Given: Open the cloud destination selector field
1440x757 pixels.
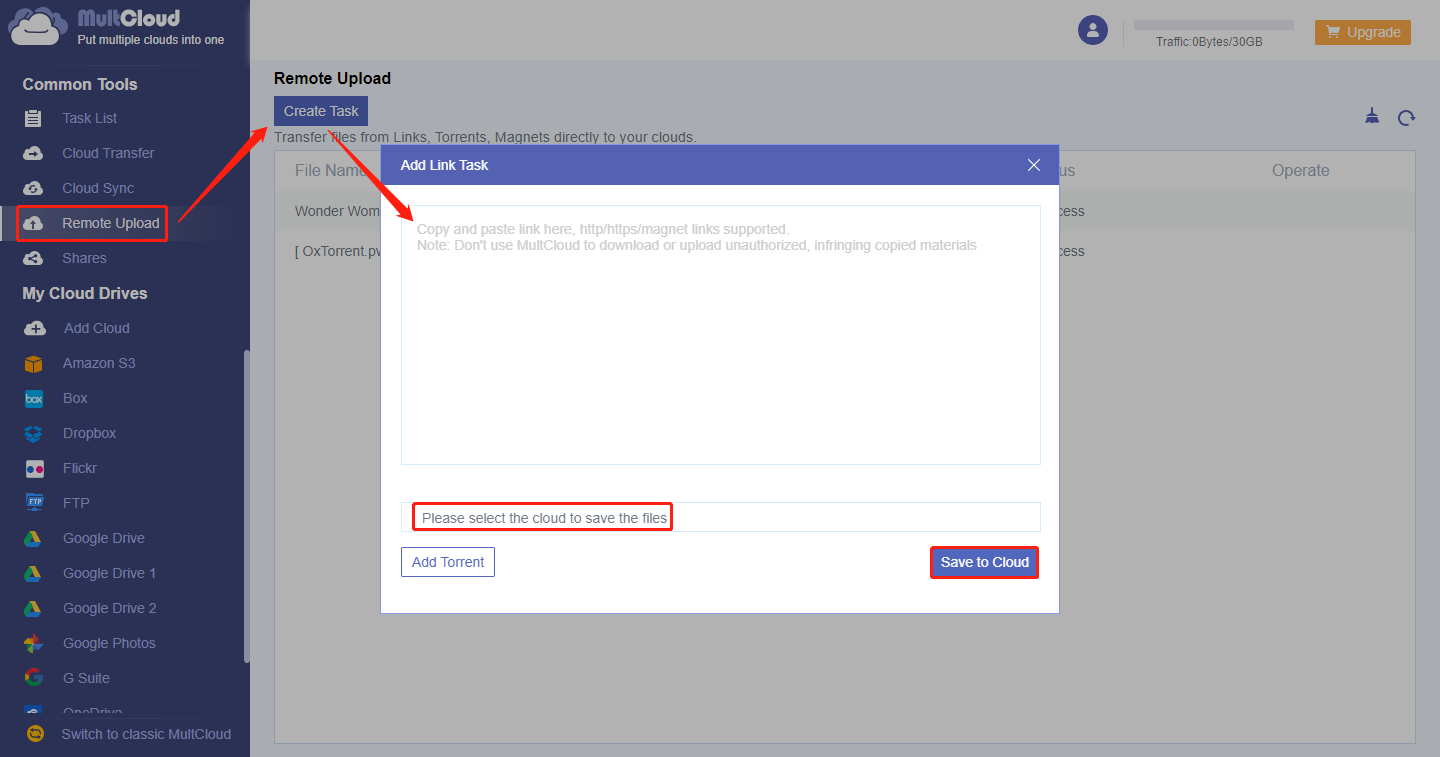Looking at the screenshot, I should click(721, 517).
